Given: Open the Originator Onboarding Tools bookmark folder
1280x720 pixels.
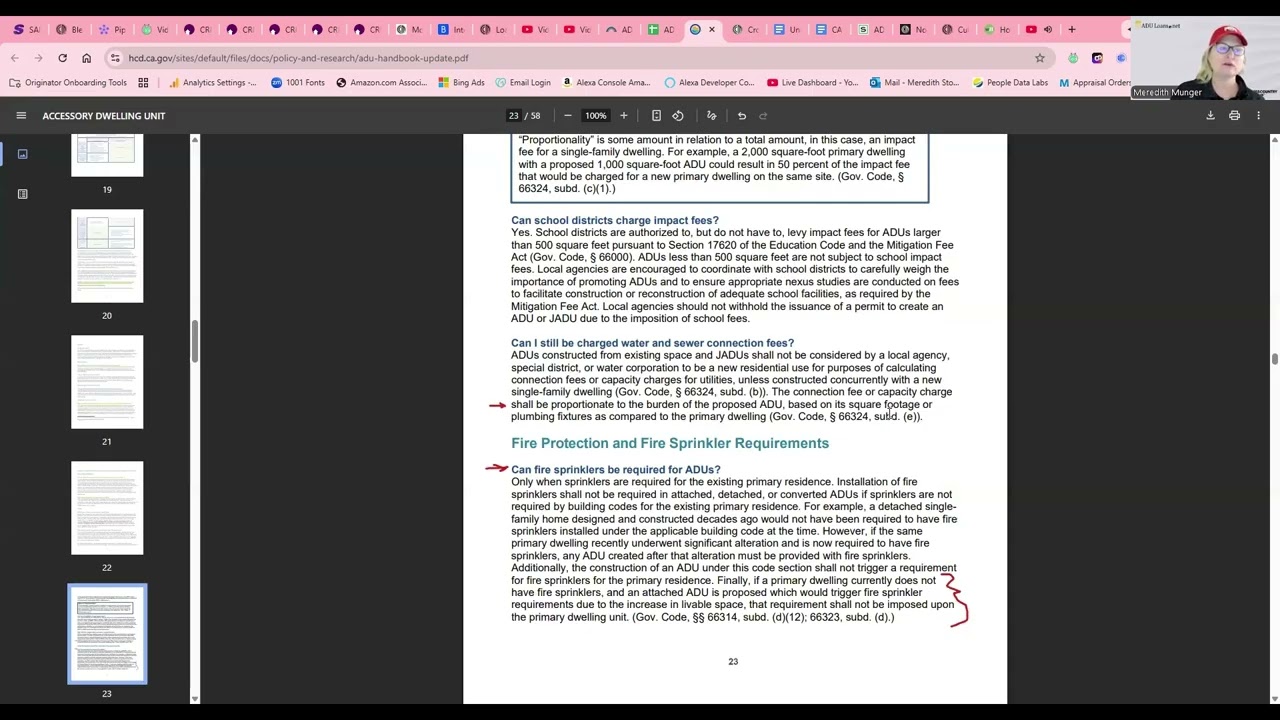Looking at the screenshot, I should click(x=67, y=83).
